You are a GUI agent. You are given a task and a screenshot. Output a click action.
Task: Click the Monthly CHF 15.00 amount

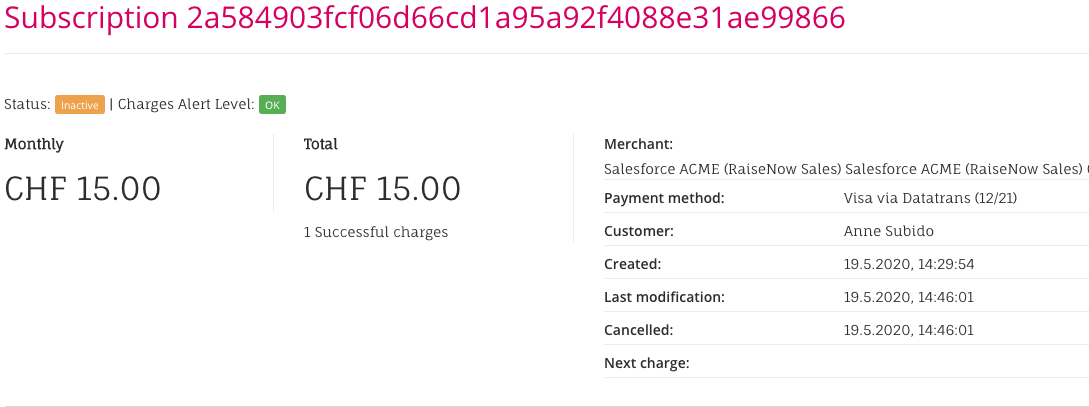coord(83,188)
